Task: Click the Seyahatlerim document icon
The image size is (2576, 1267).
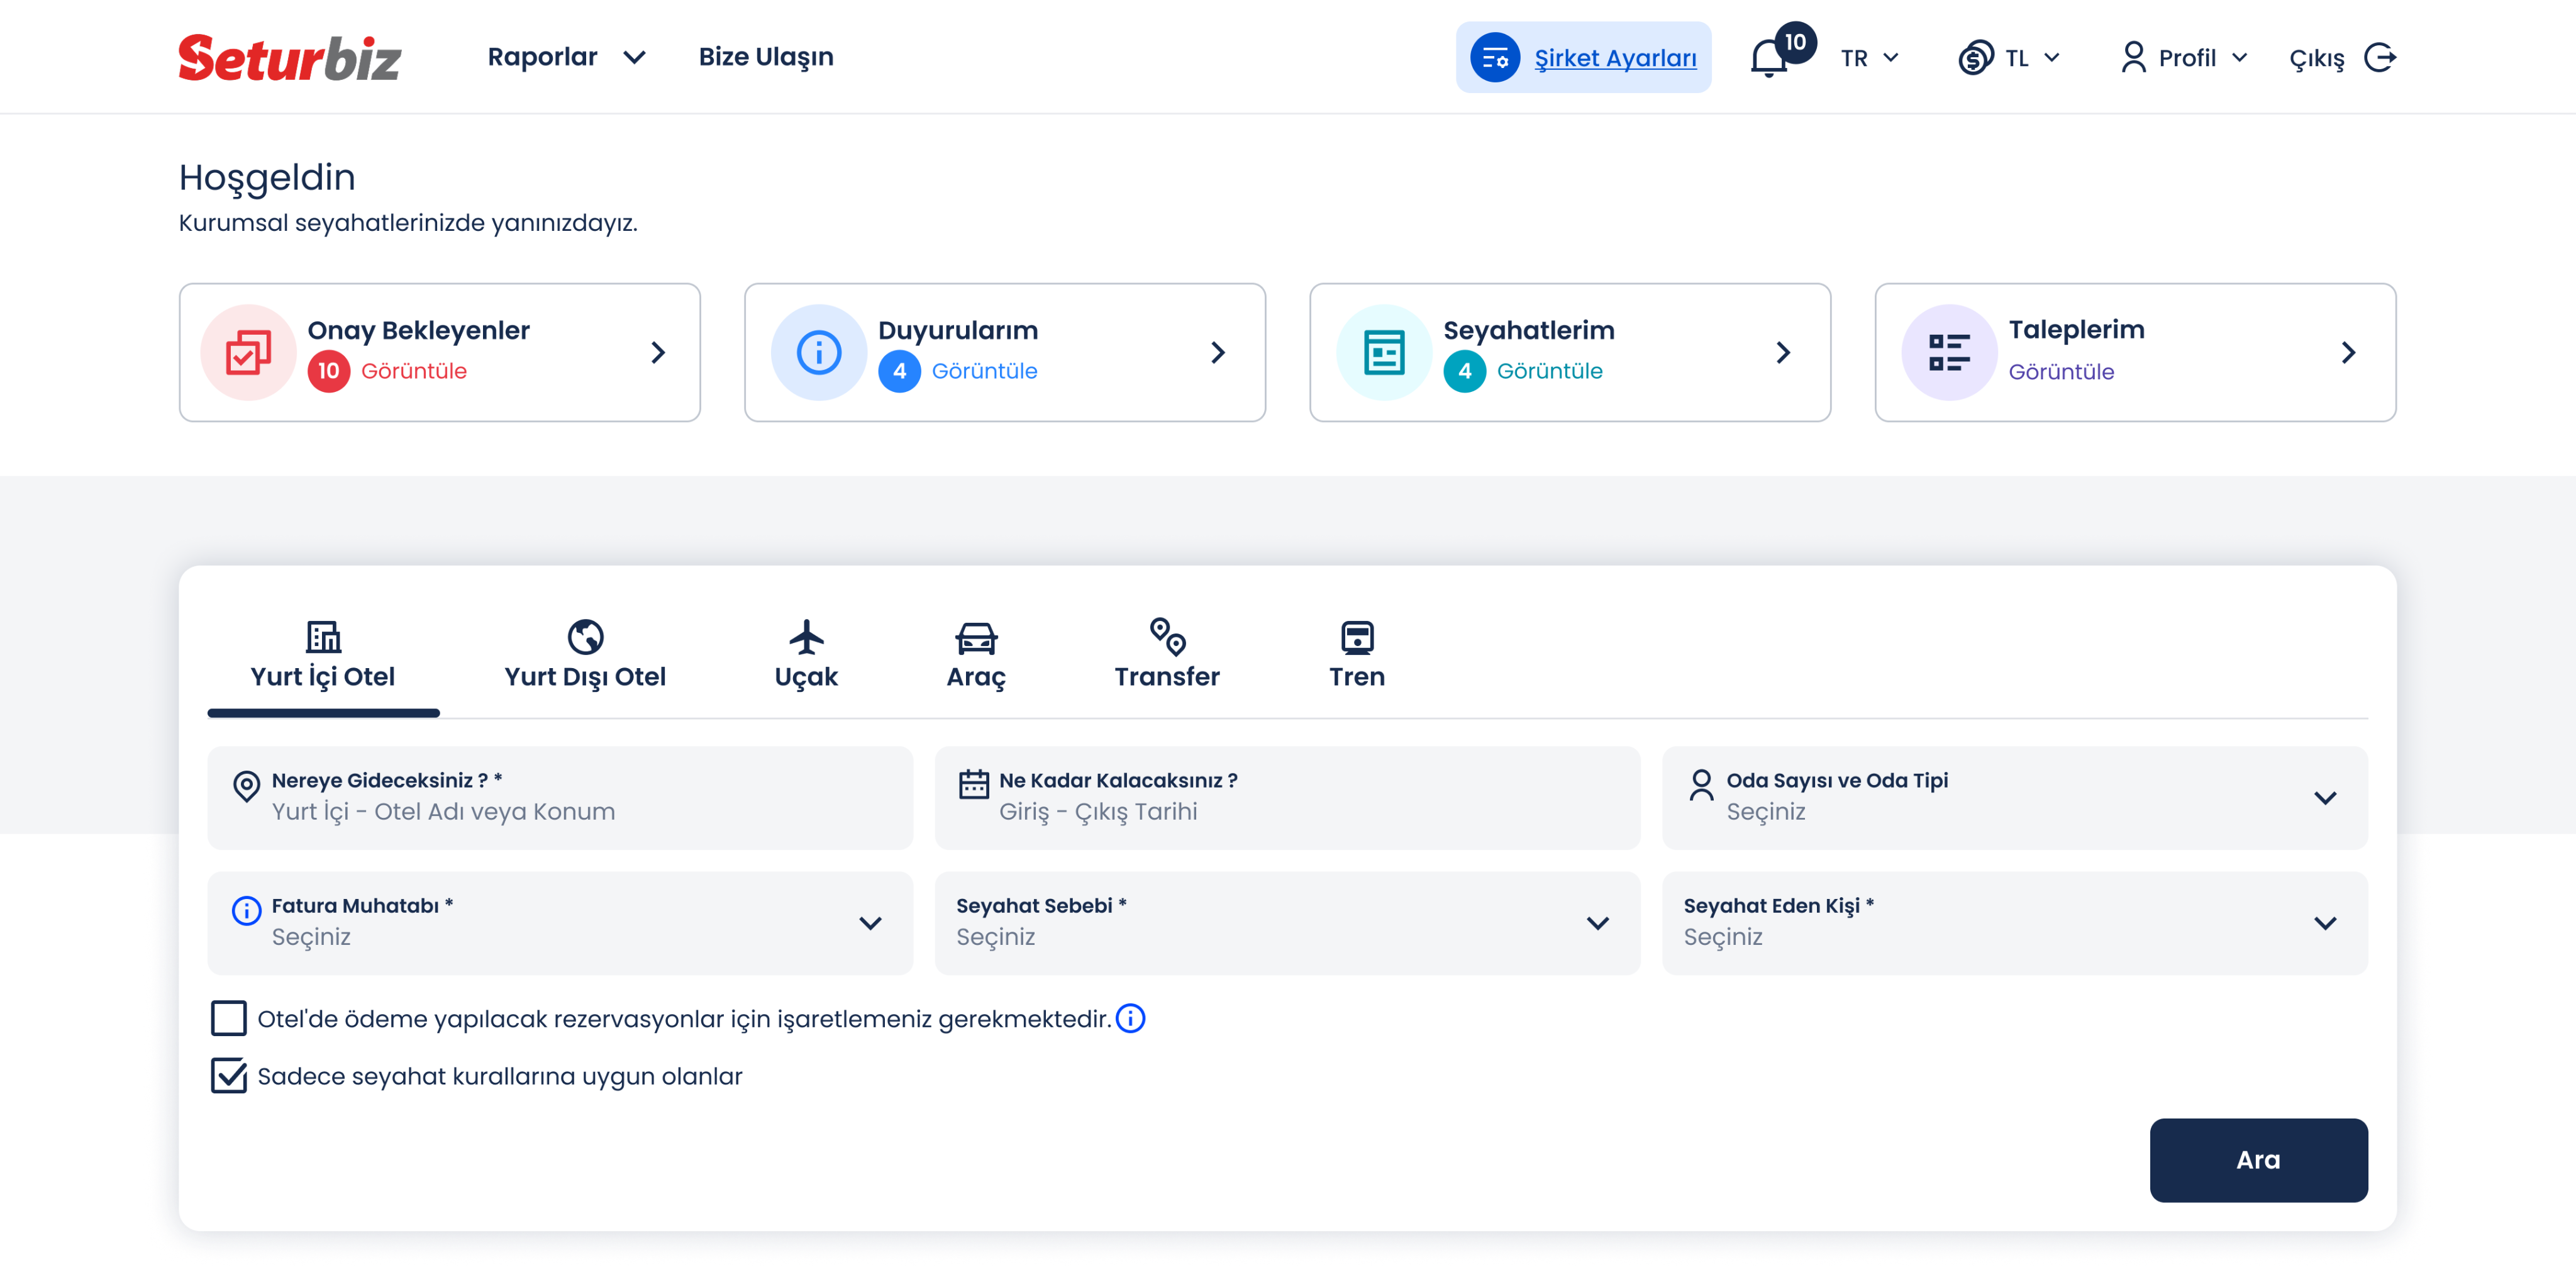Action: click(1384, 352)
